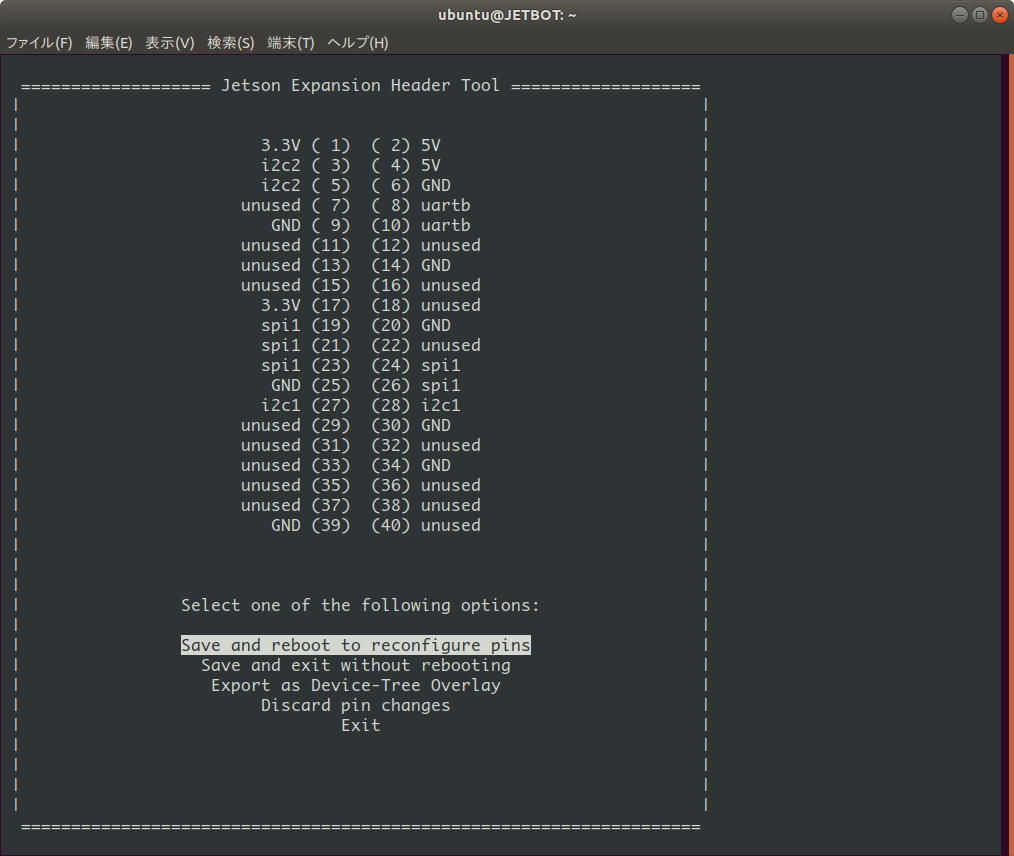Open the ヘルプ(H) menu

358,43
